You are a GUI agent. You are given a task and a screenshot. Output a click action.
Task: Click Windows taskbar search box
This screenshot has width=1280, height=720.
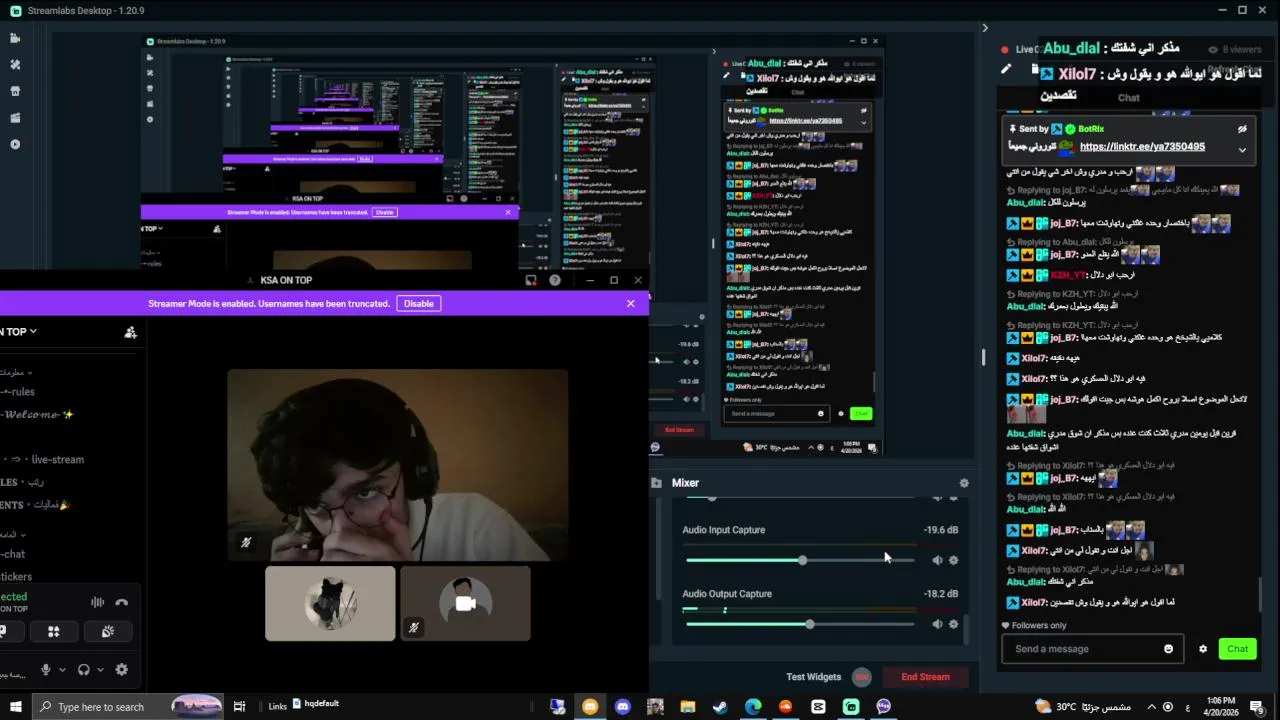(128, 706)
